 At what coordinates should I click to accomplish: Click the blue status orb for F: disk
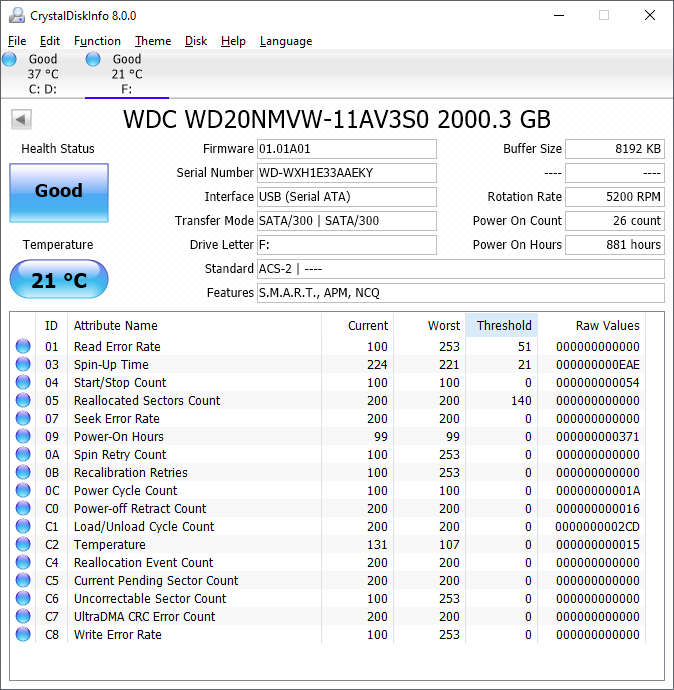coord(93,59)
